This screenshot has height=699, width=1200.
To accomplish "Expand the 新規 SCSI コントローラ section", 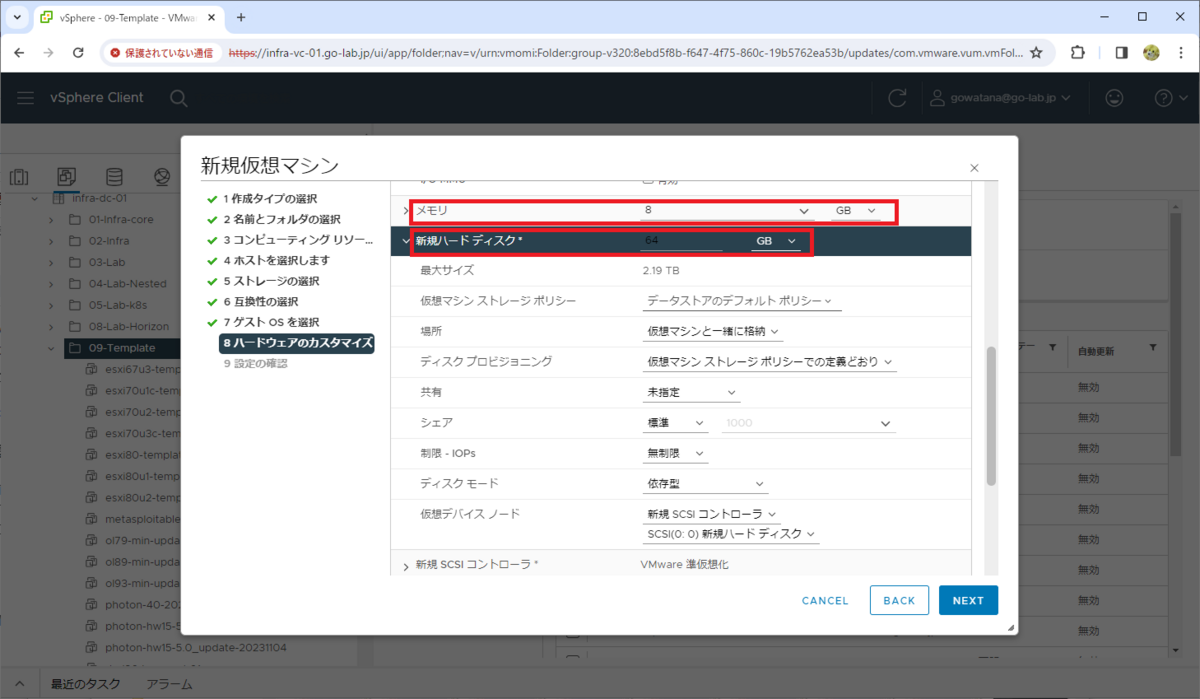I will click(406, 566).
